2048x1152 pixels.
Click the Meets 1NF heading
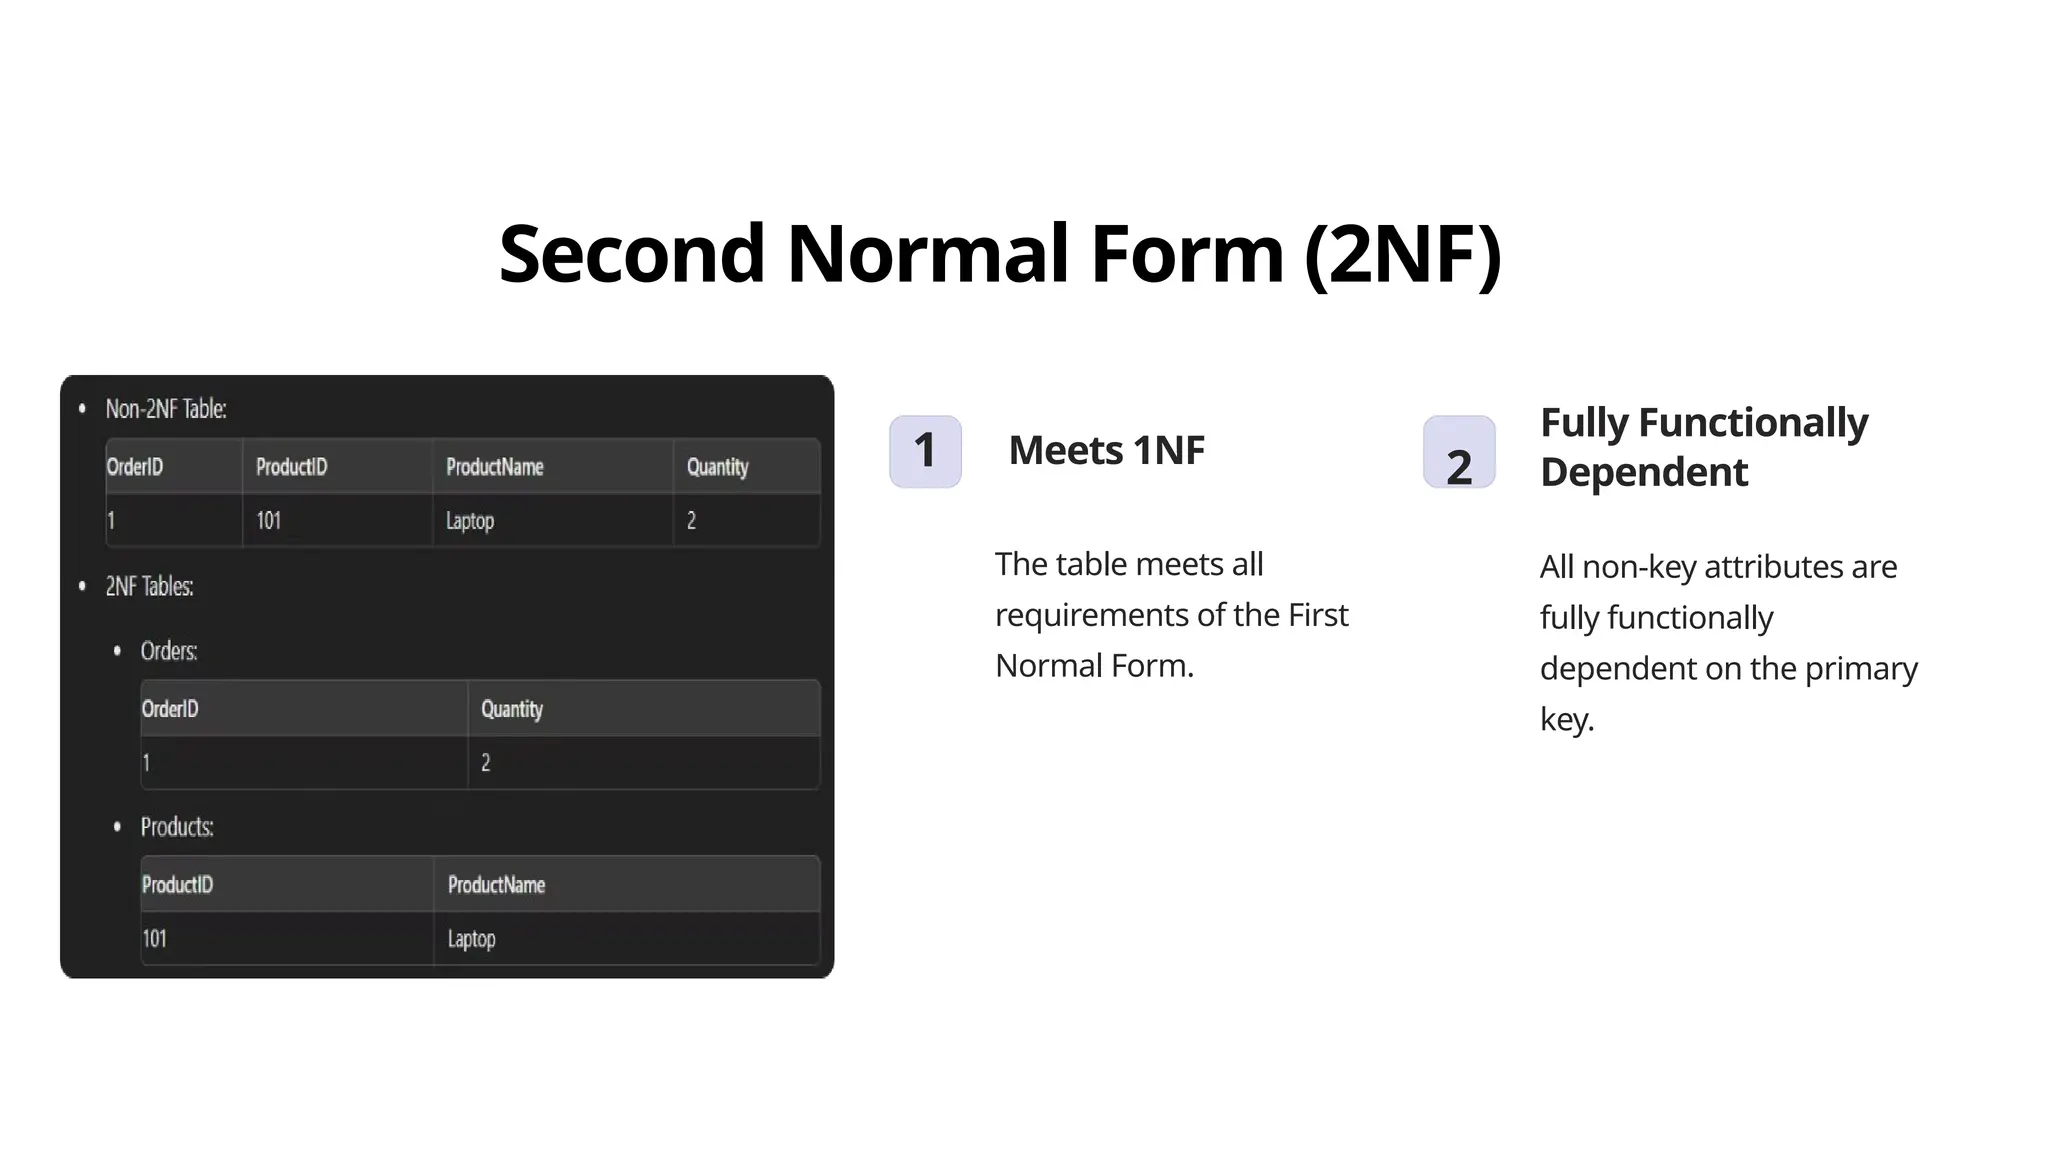pyautogui.click(x=1106, y=451)
